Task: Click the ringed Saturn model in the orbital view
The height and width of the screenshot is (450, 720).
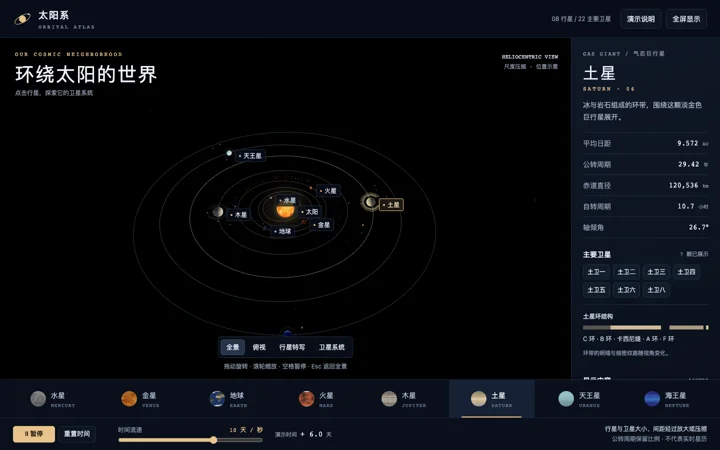Action: [x=370, y=202]
